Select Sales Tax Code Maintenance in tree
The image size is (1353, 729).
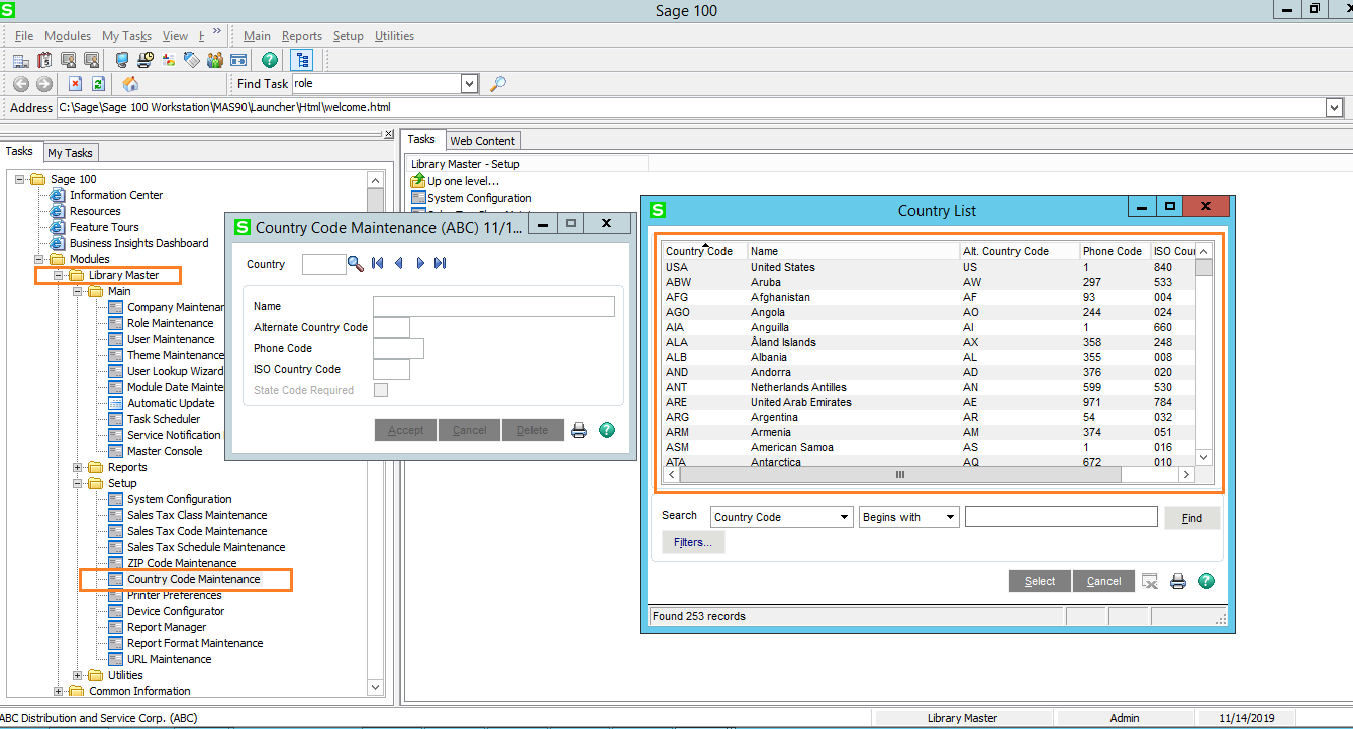tap(197, 531)
